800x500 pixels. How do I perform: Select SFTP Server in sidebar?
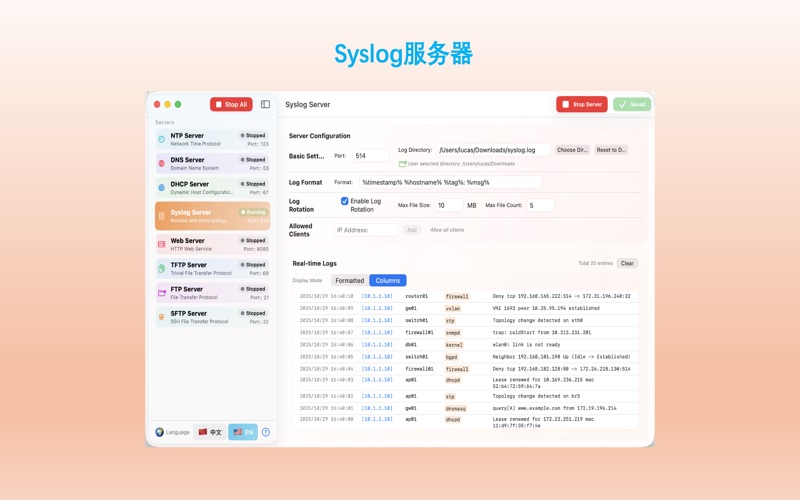pyautogui.click(x=213, y=317)
